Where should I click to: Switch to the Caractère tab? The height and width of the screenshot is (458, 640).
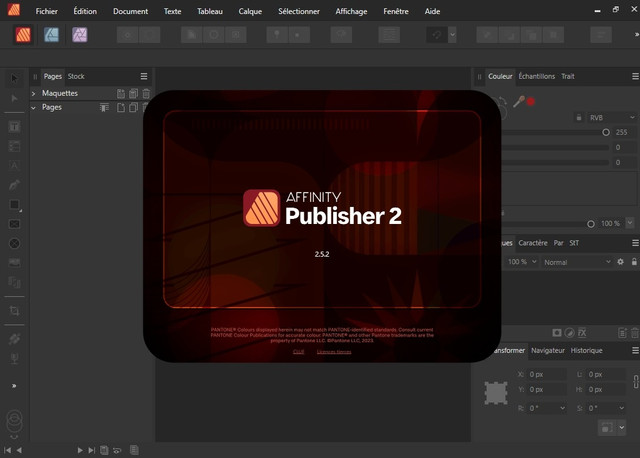(x=533, y=243)
